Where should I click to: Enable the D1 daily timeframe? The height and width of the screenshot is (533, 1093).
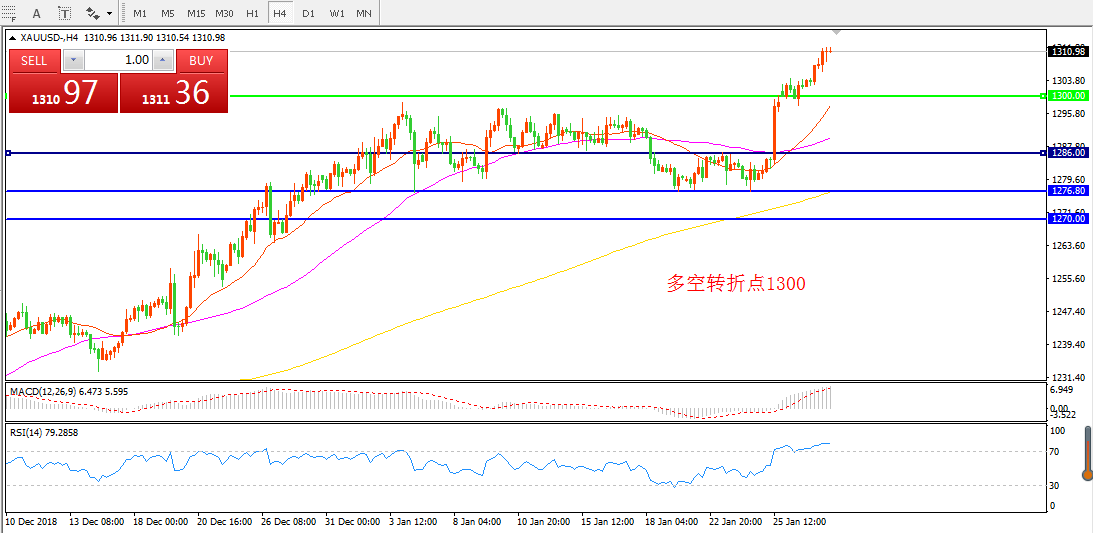[x=308, y=14]
